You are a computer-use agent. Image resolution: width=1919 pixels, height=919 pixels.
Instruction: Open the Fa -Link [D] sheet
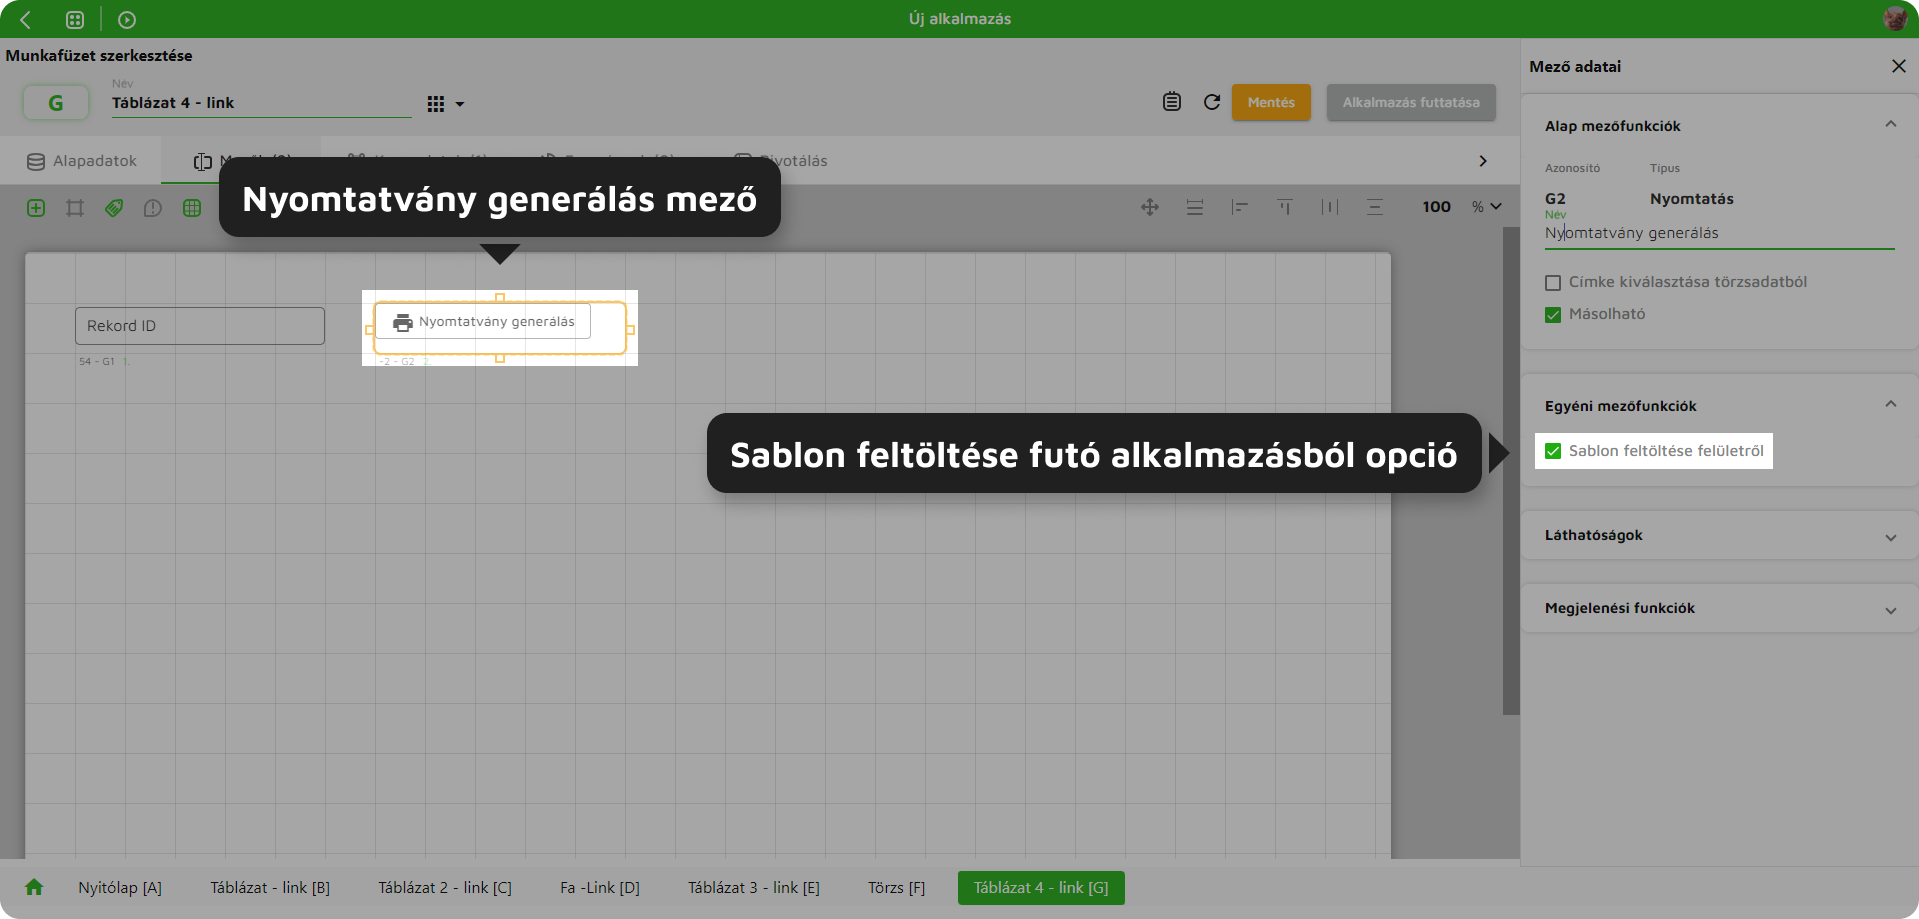tap(600, 888)
